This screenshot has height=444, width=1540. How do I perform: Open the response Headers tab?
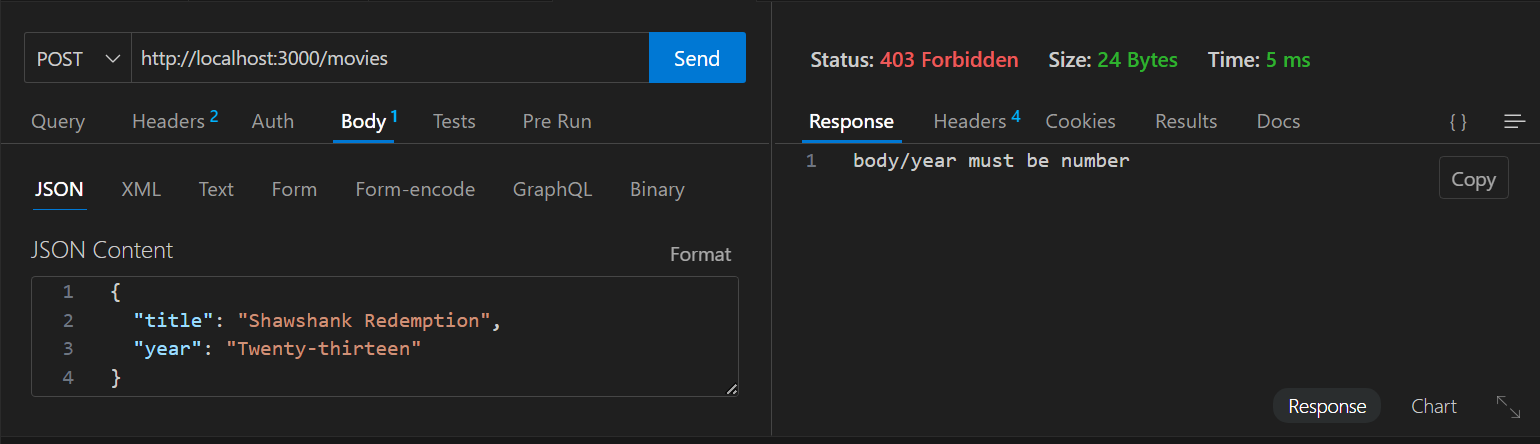(977, 121)
